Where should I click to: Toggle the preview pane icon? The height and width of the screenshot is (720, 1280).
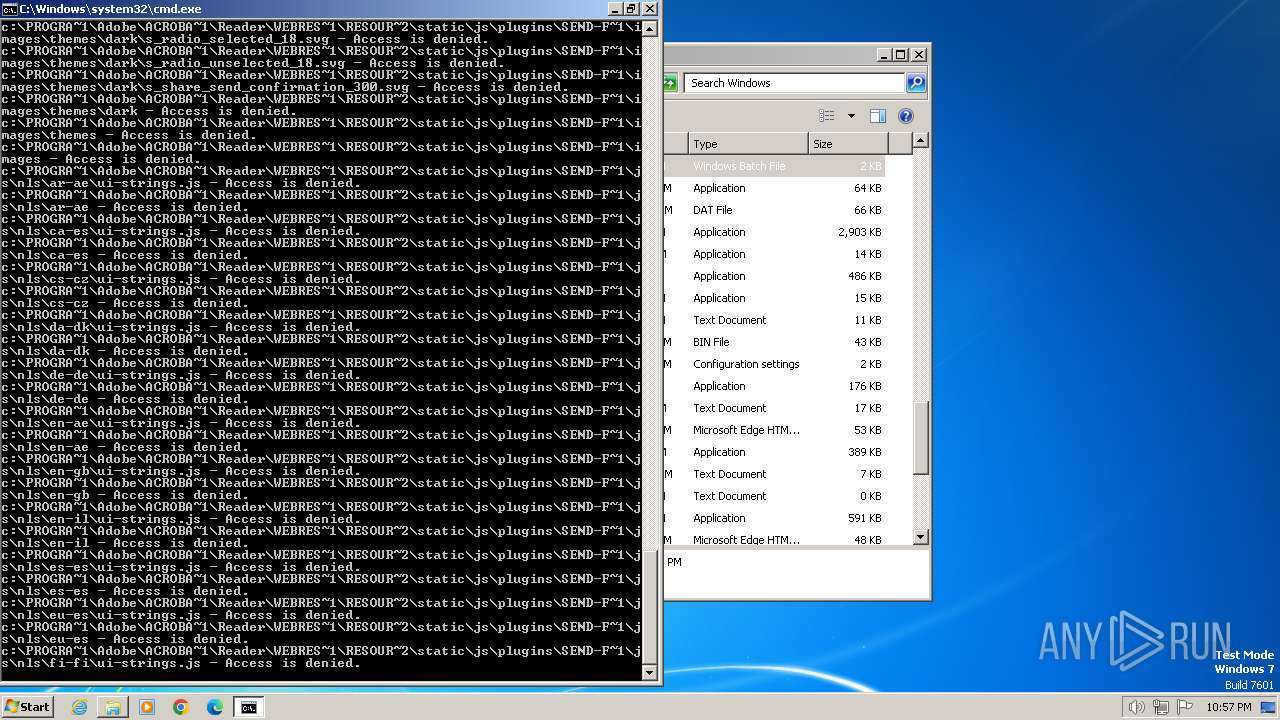tap(877, 116)
